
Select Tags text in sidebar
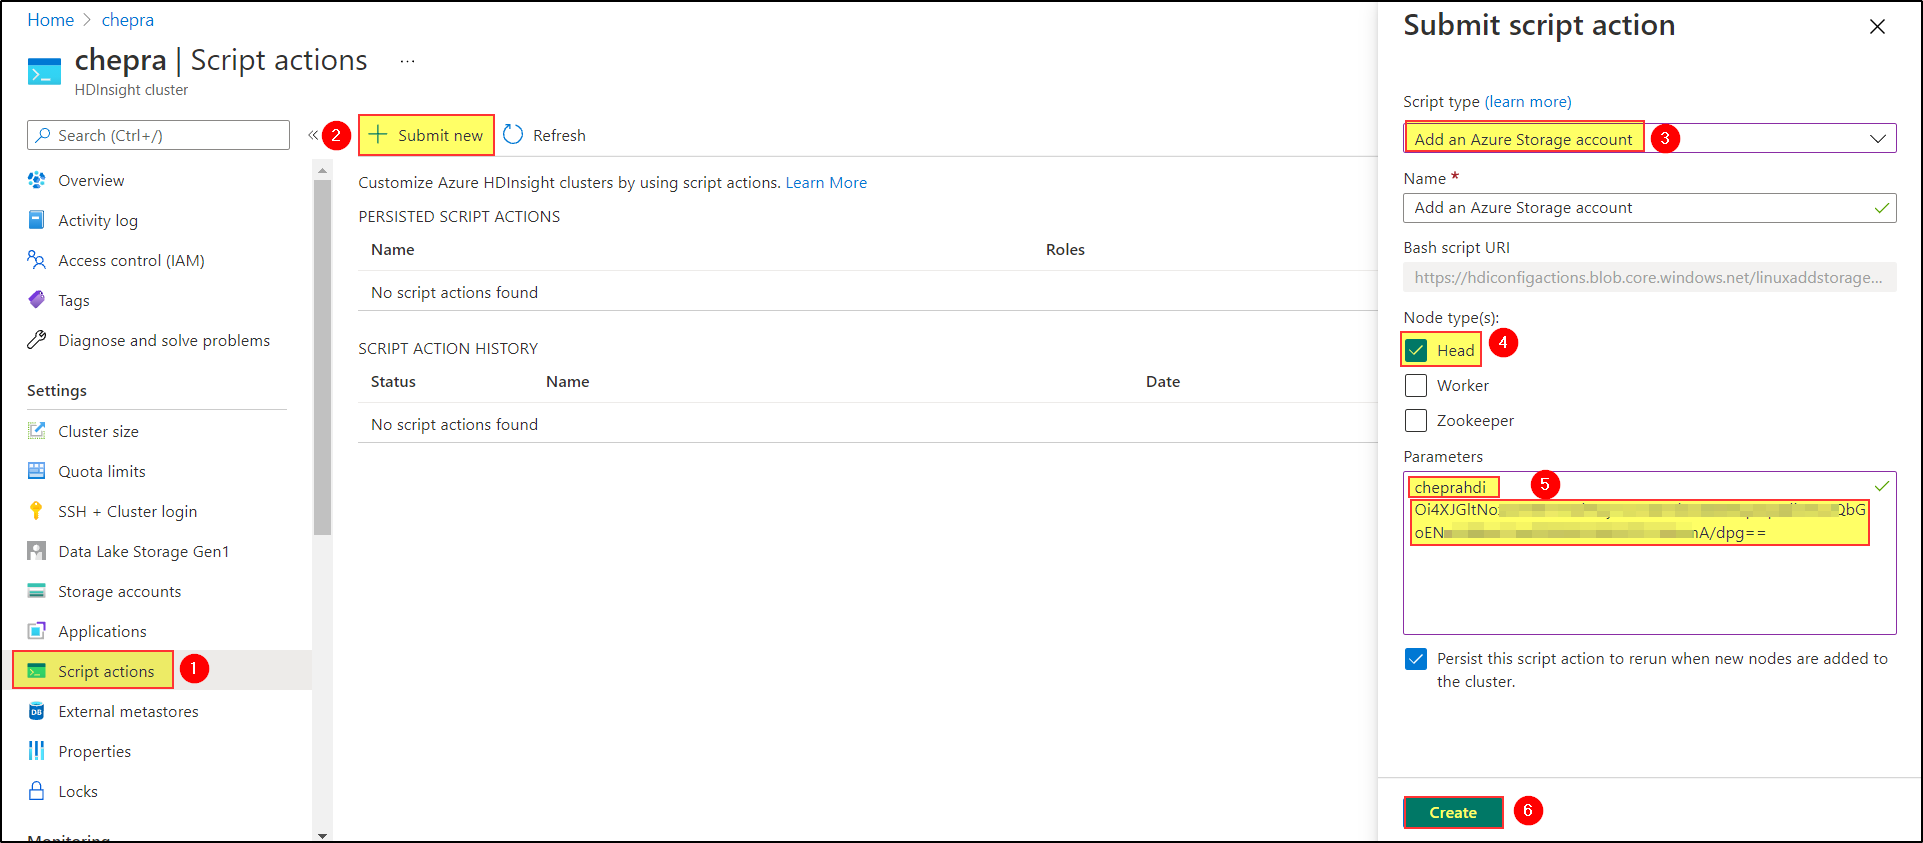[74, 300]
